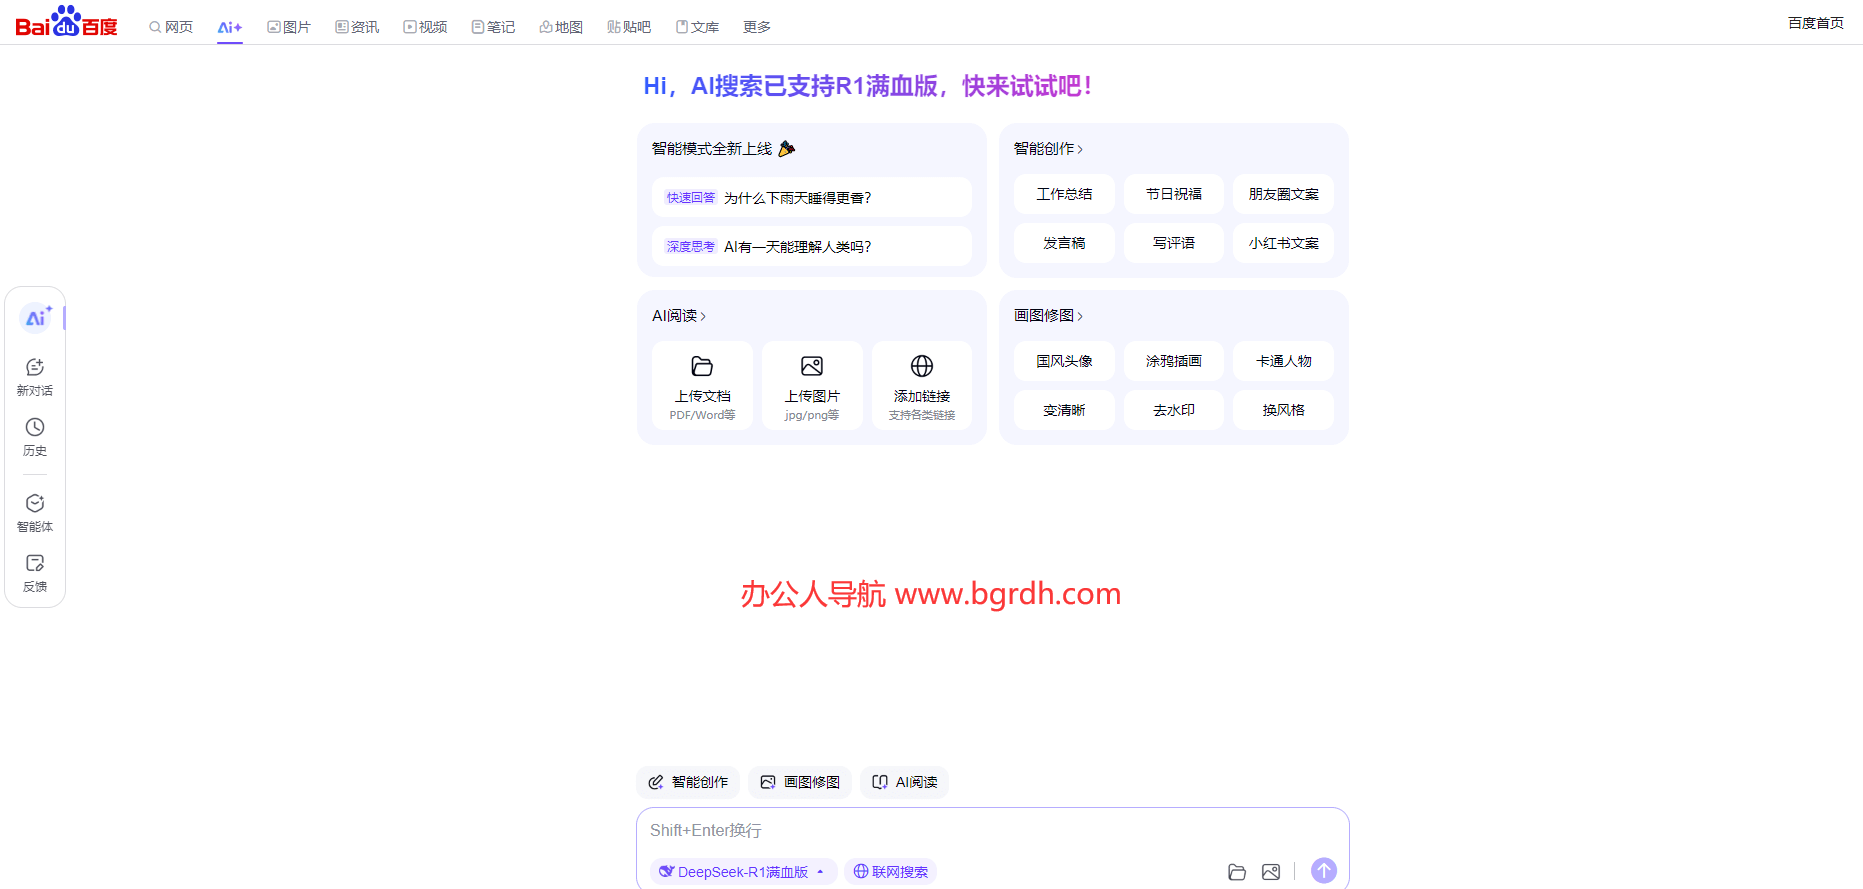Choose the 国风头像 option
This screenshot has height=889, width=1863.
[1064, 361]
